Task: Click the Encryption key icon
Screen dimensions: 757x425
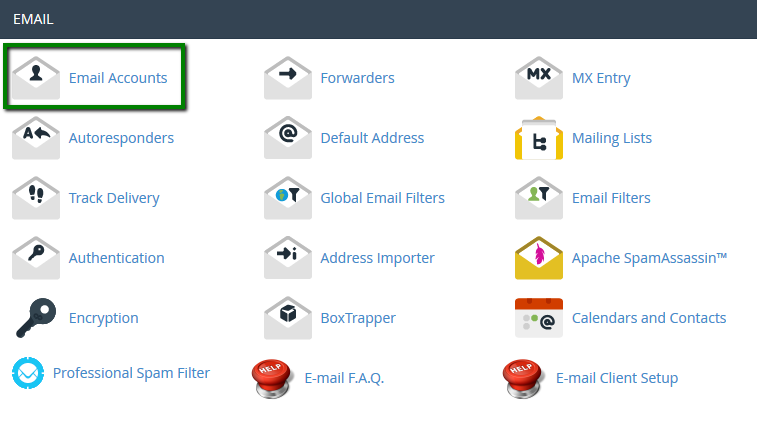Action: point(36,318)
